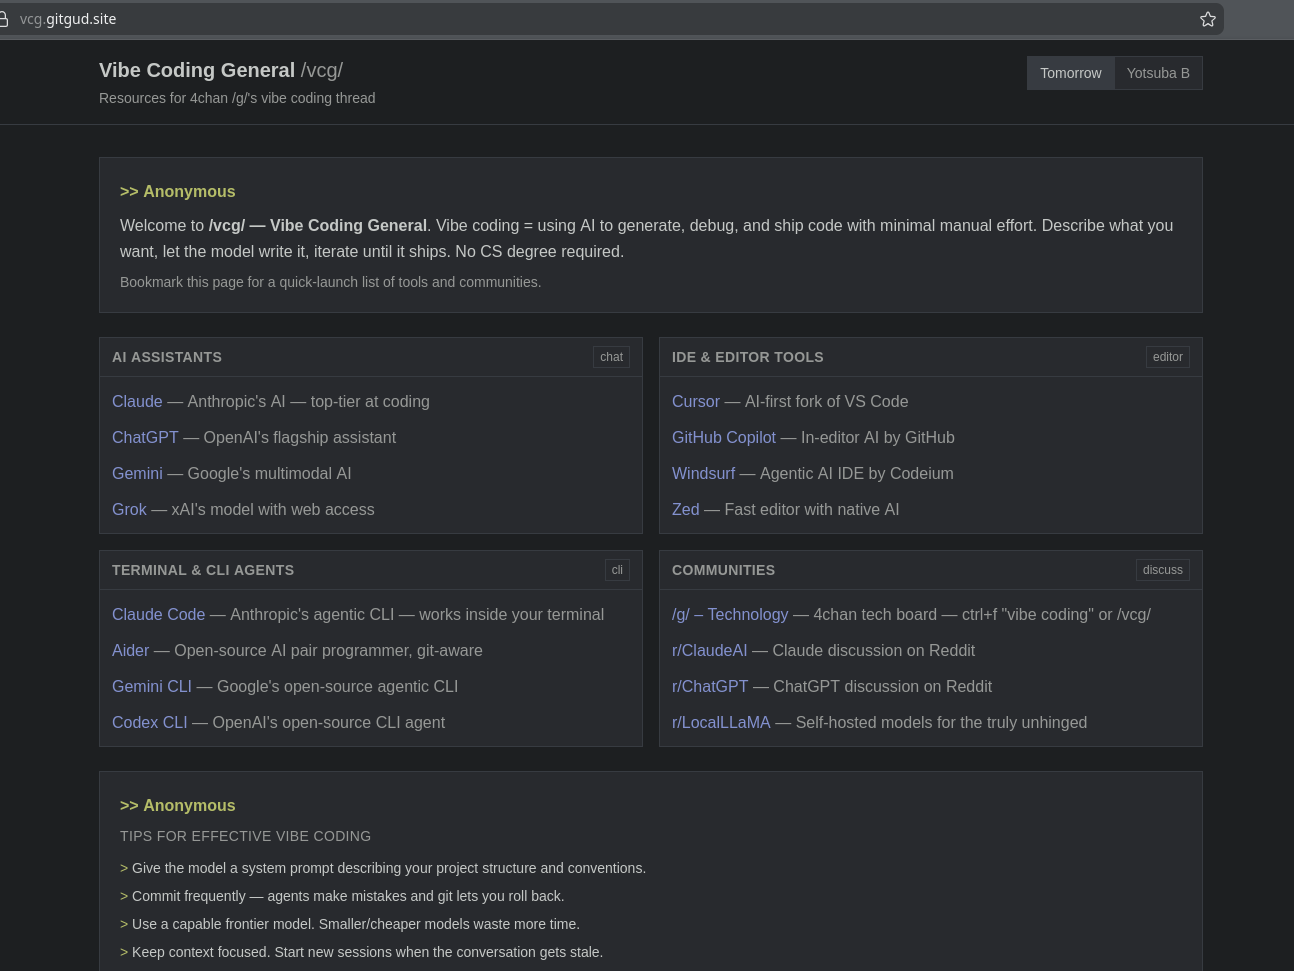Go to the /g/ – Technology board link
1294x971 pixels.
click(x=730, y=614)
